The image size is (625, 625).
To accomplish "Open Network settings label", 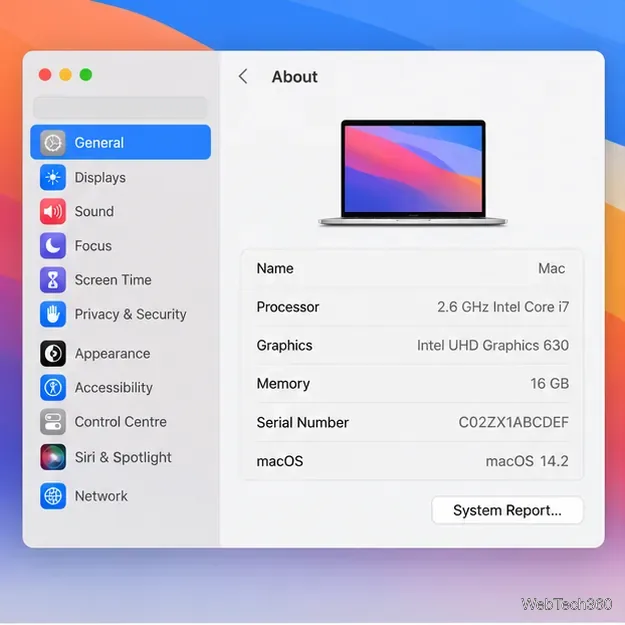I will (x=101, y=496).
